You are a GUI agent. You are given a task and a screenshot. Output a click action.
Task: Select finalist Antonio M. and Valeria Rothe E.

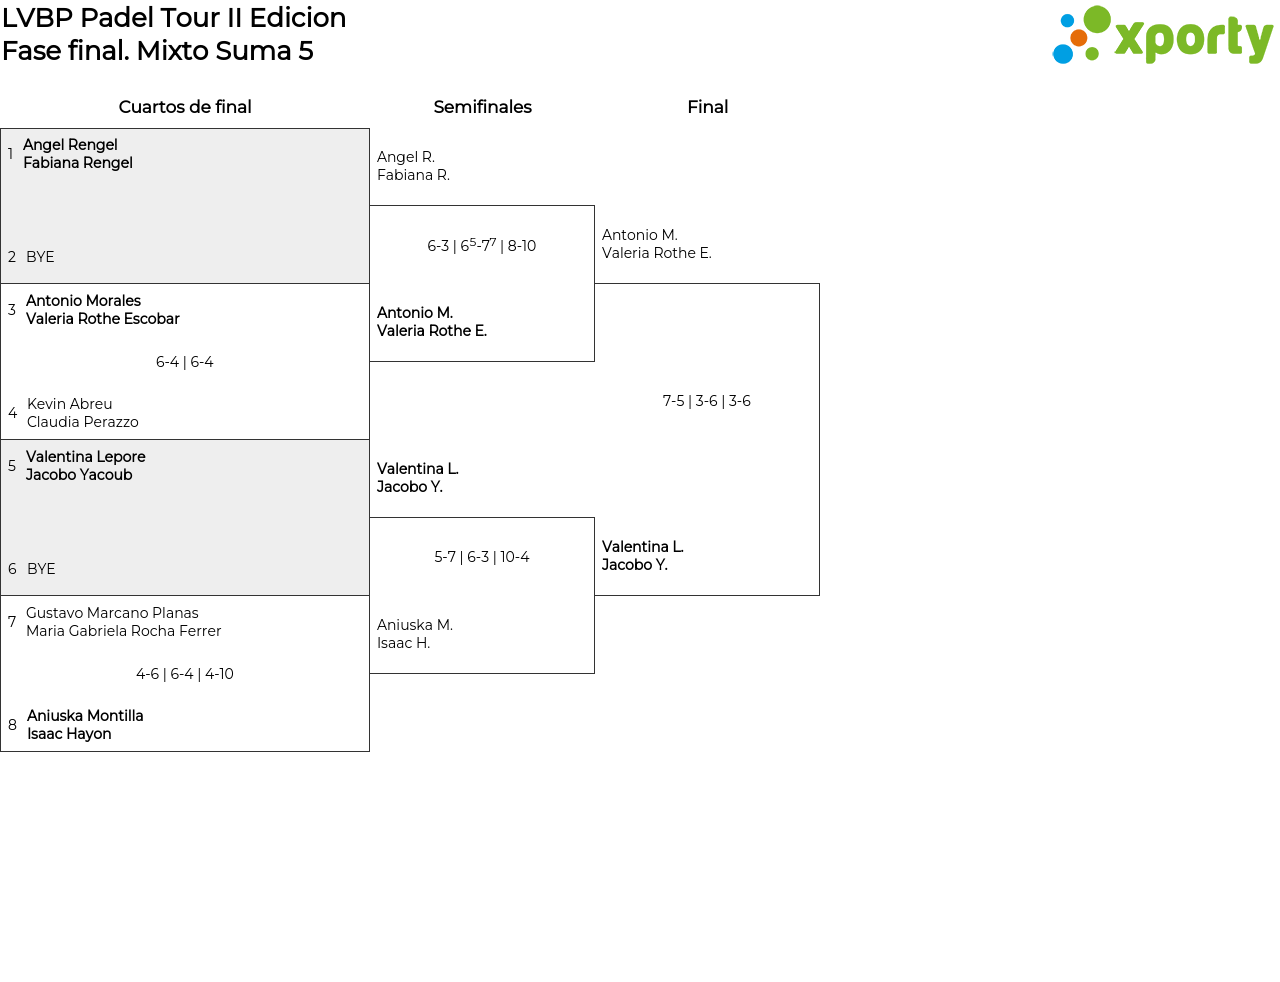656,244
